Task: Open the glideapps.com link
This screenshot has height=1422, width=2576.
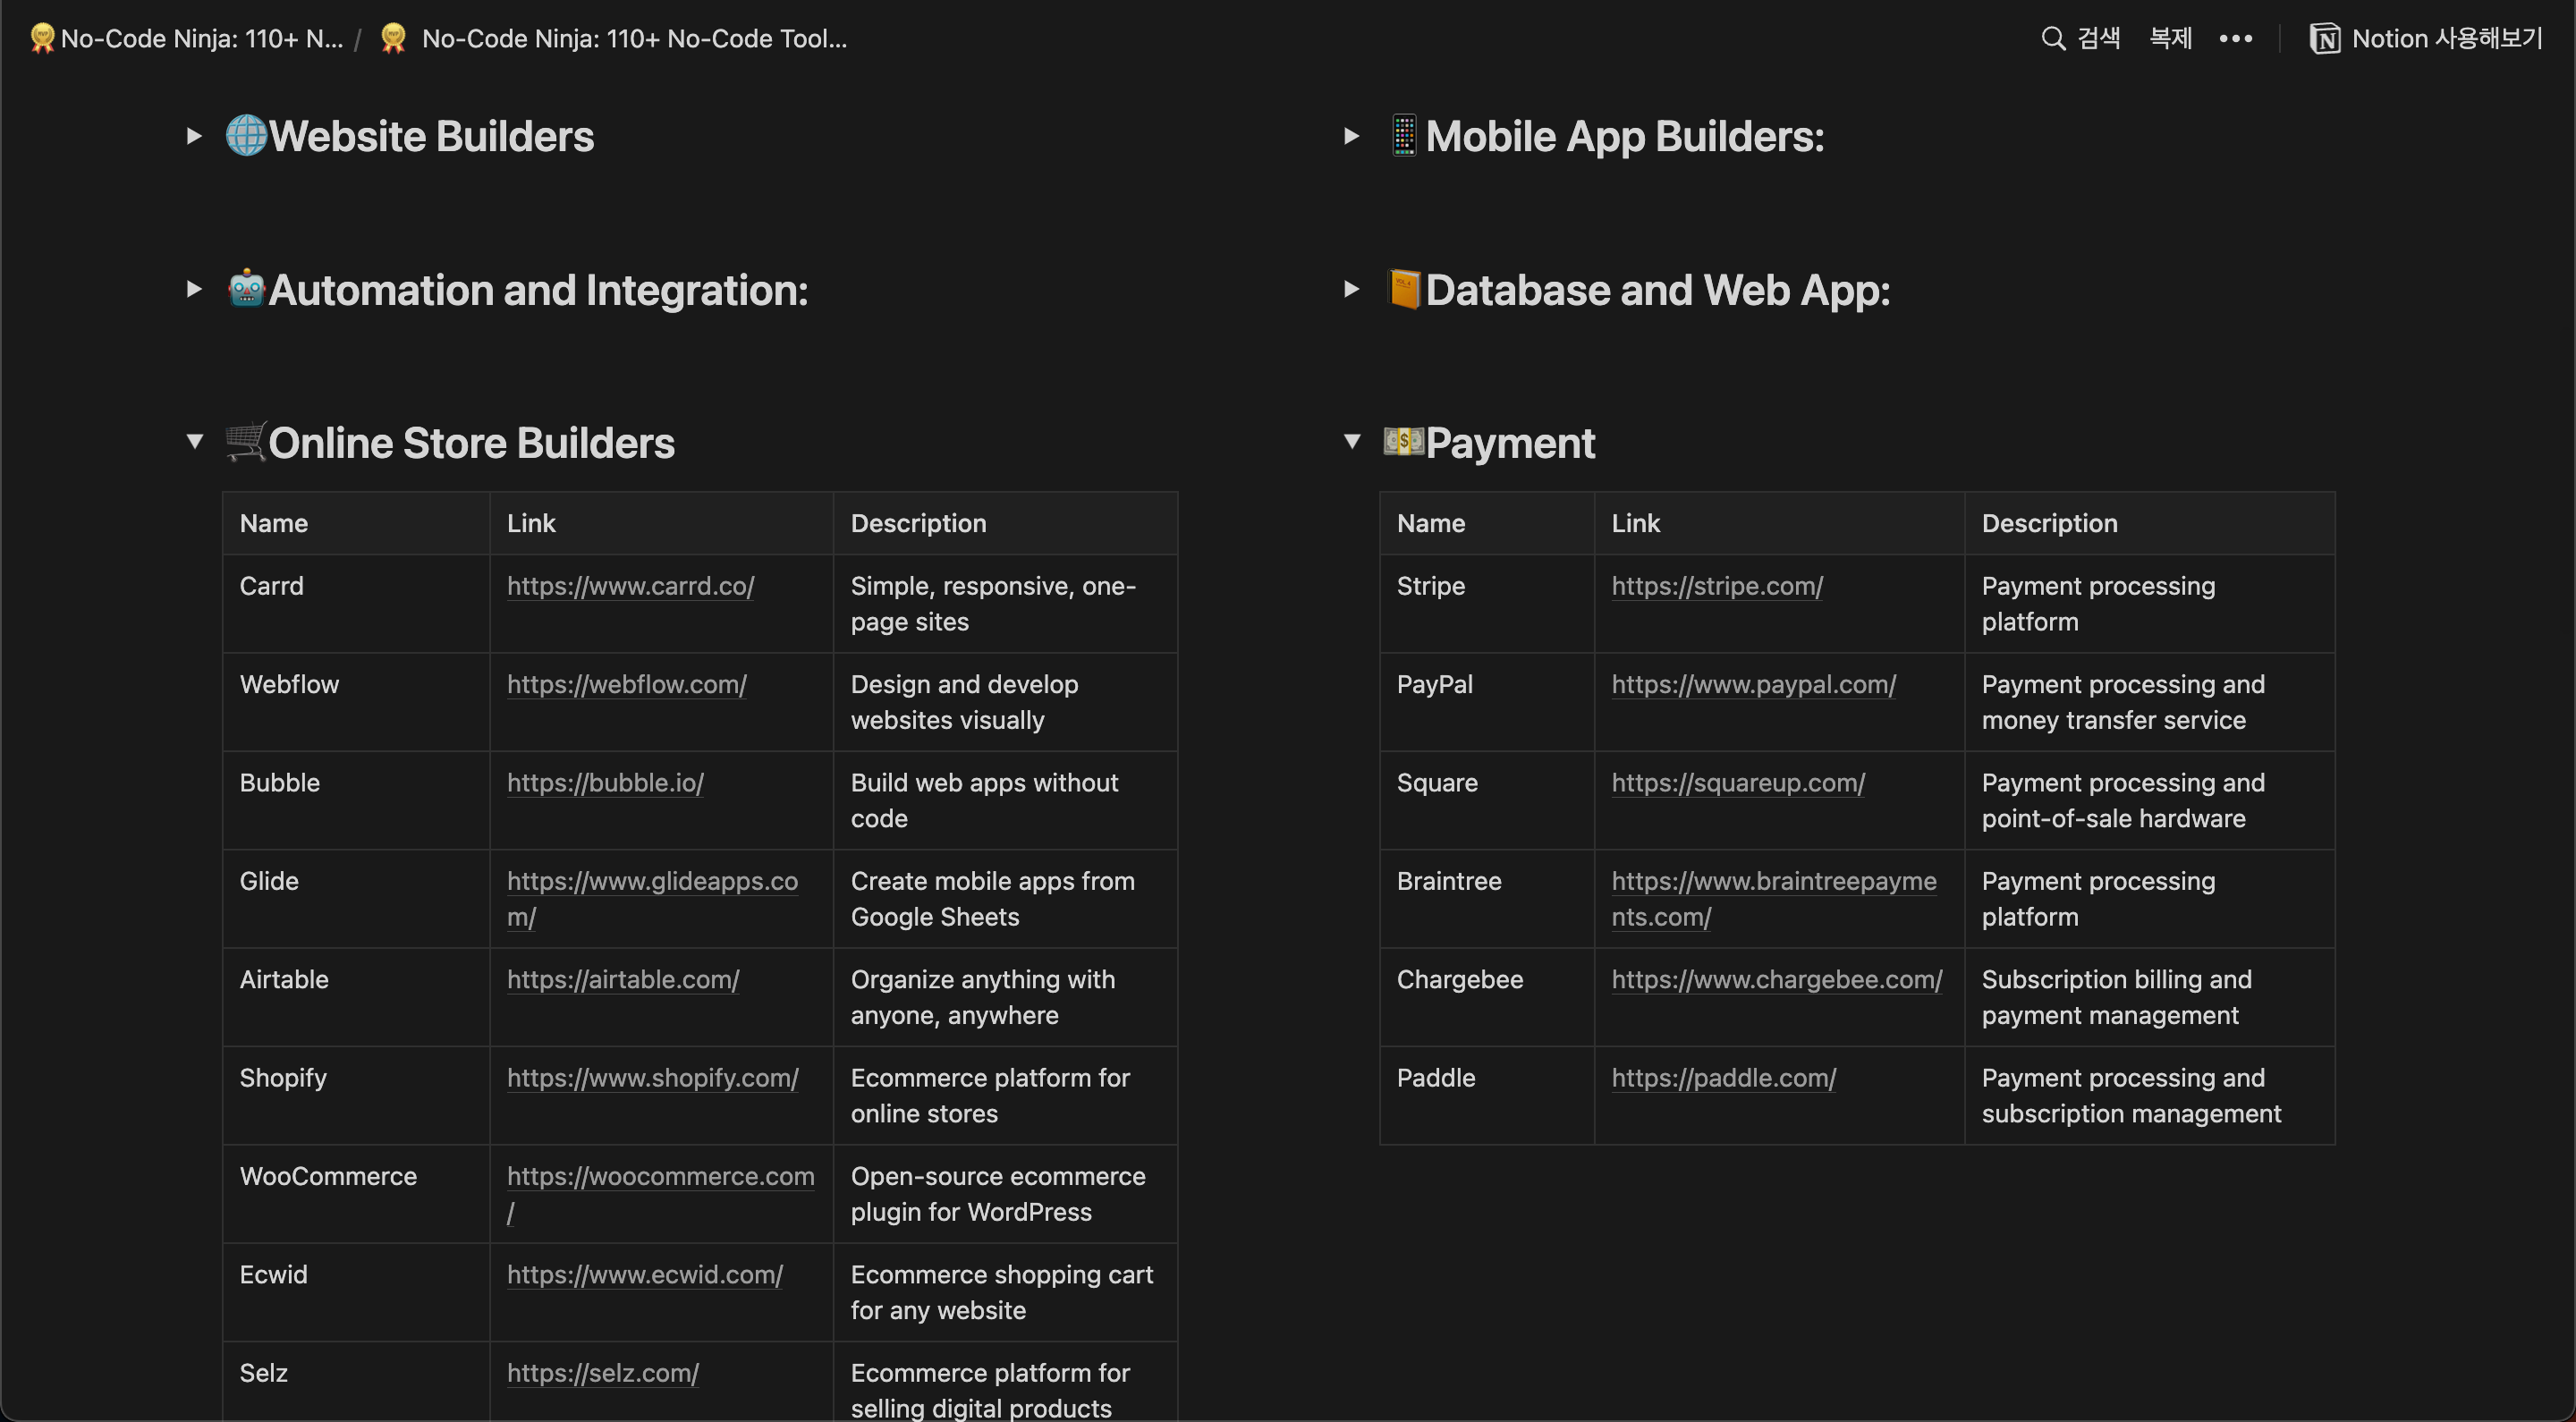Action: 652,898
